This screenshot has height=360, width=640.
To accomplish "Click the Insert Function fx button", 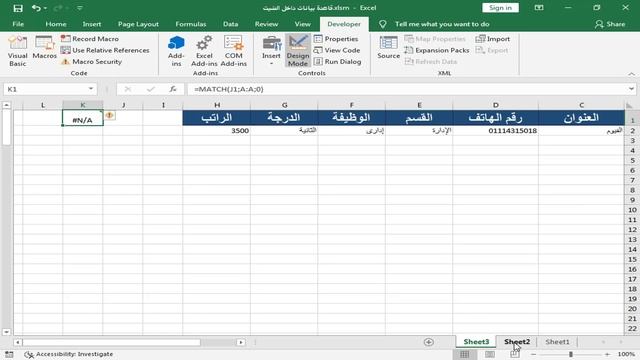I will tap(173, 89).
